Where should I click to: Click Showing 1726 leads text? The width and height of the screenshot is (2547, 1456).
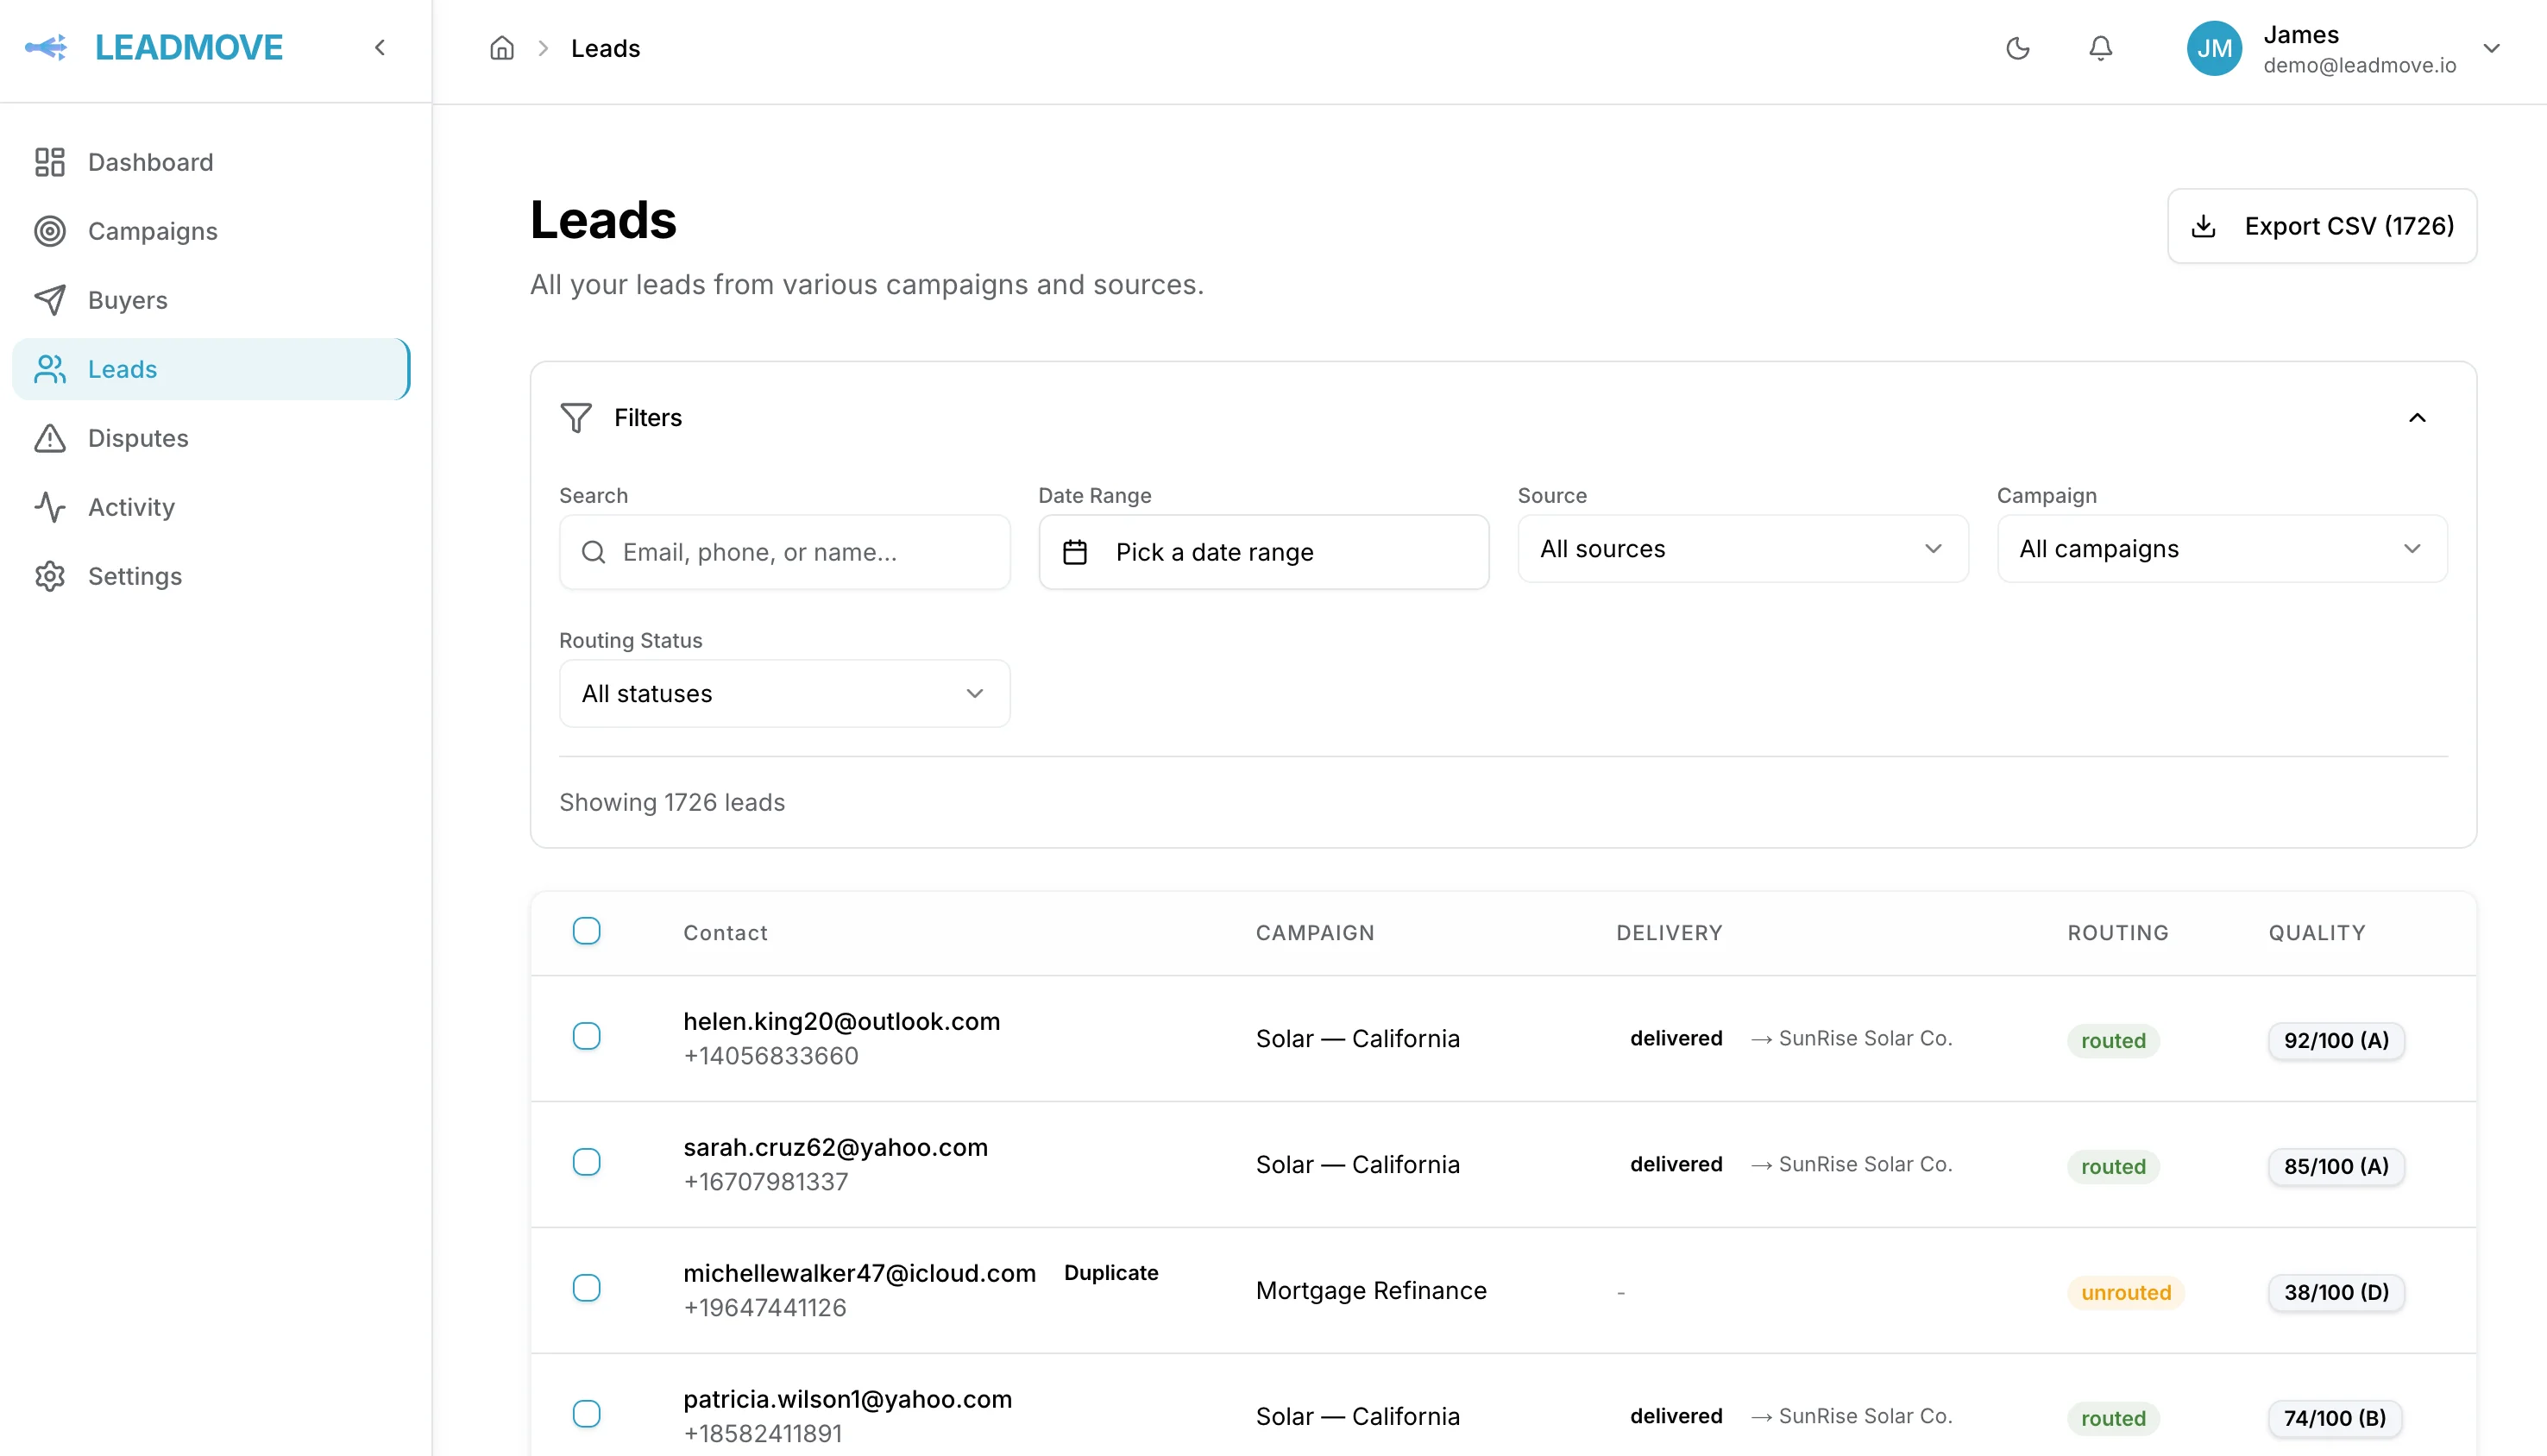[672, 802]
